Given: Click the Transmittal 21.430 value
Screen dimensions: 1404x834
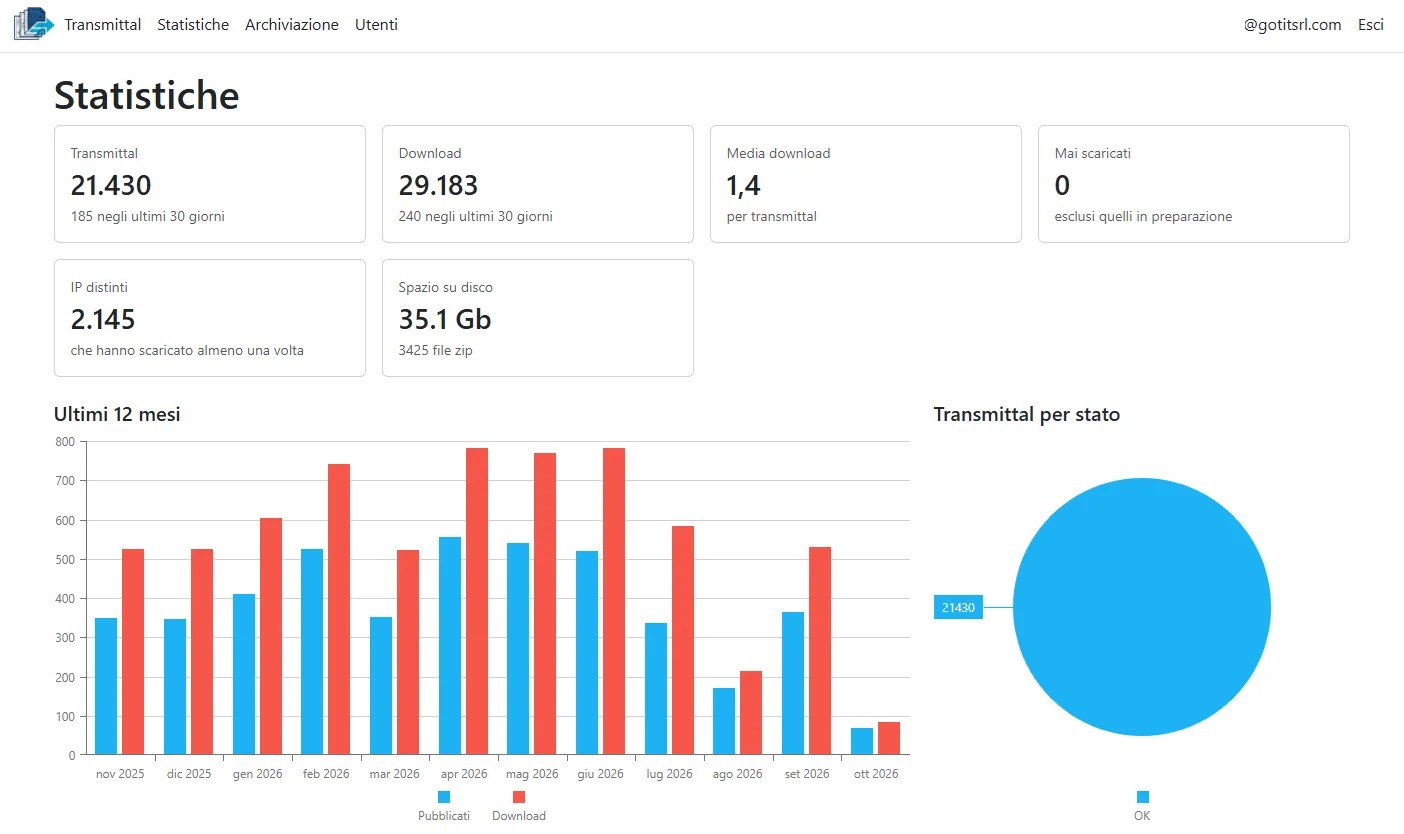Looking at the screenshot, I should click(111, 185).
